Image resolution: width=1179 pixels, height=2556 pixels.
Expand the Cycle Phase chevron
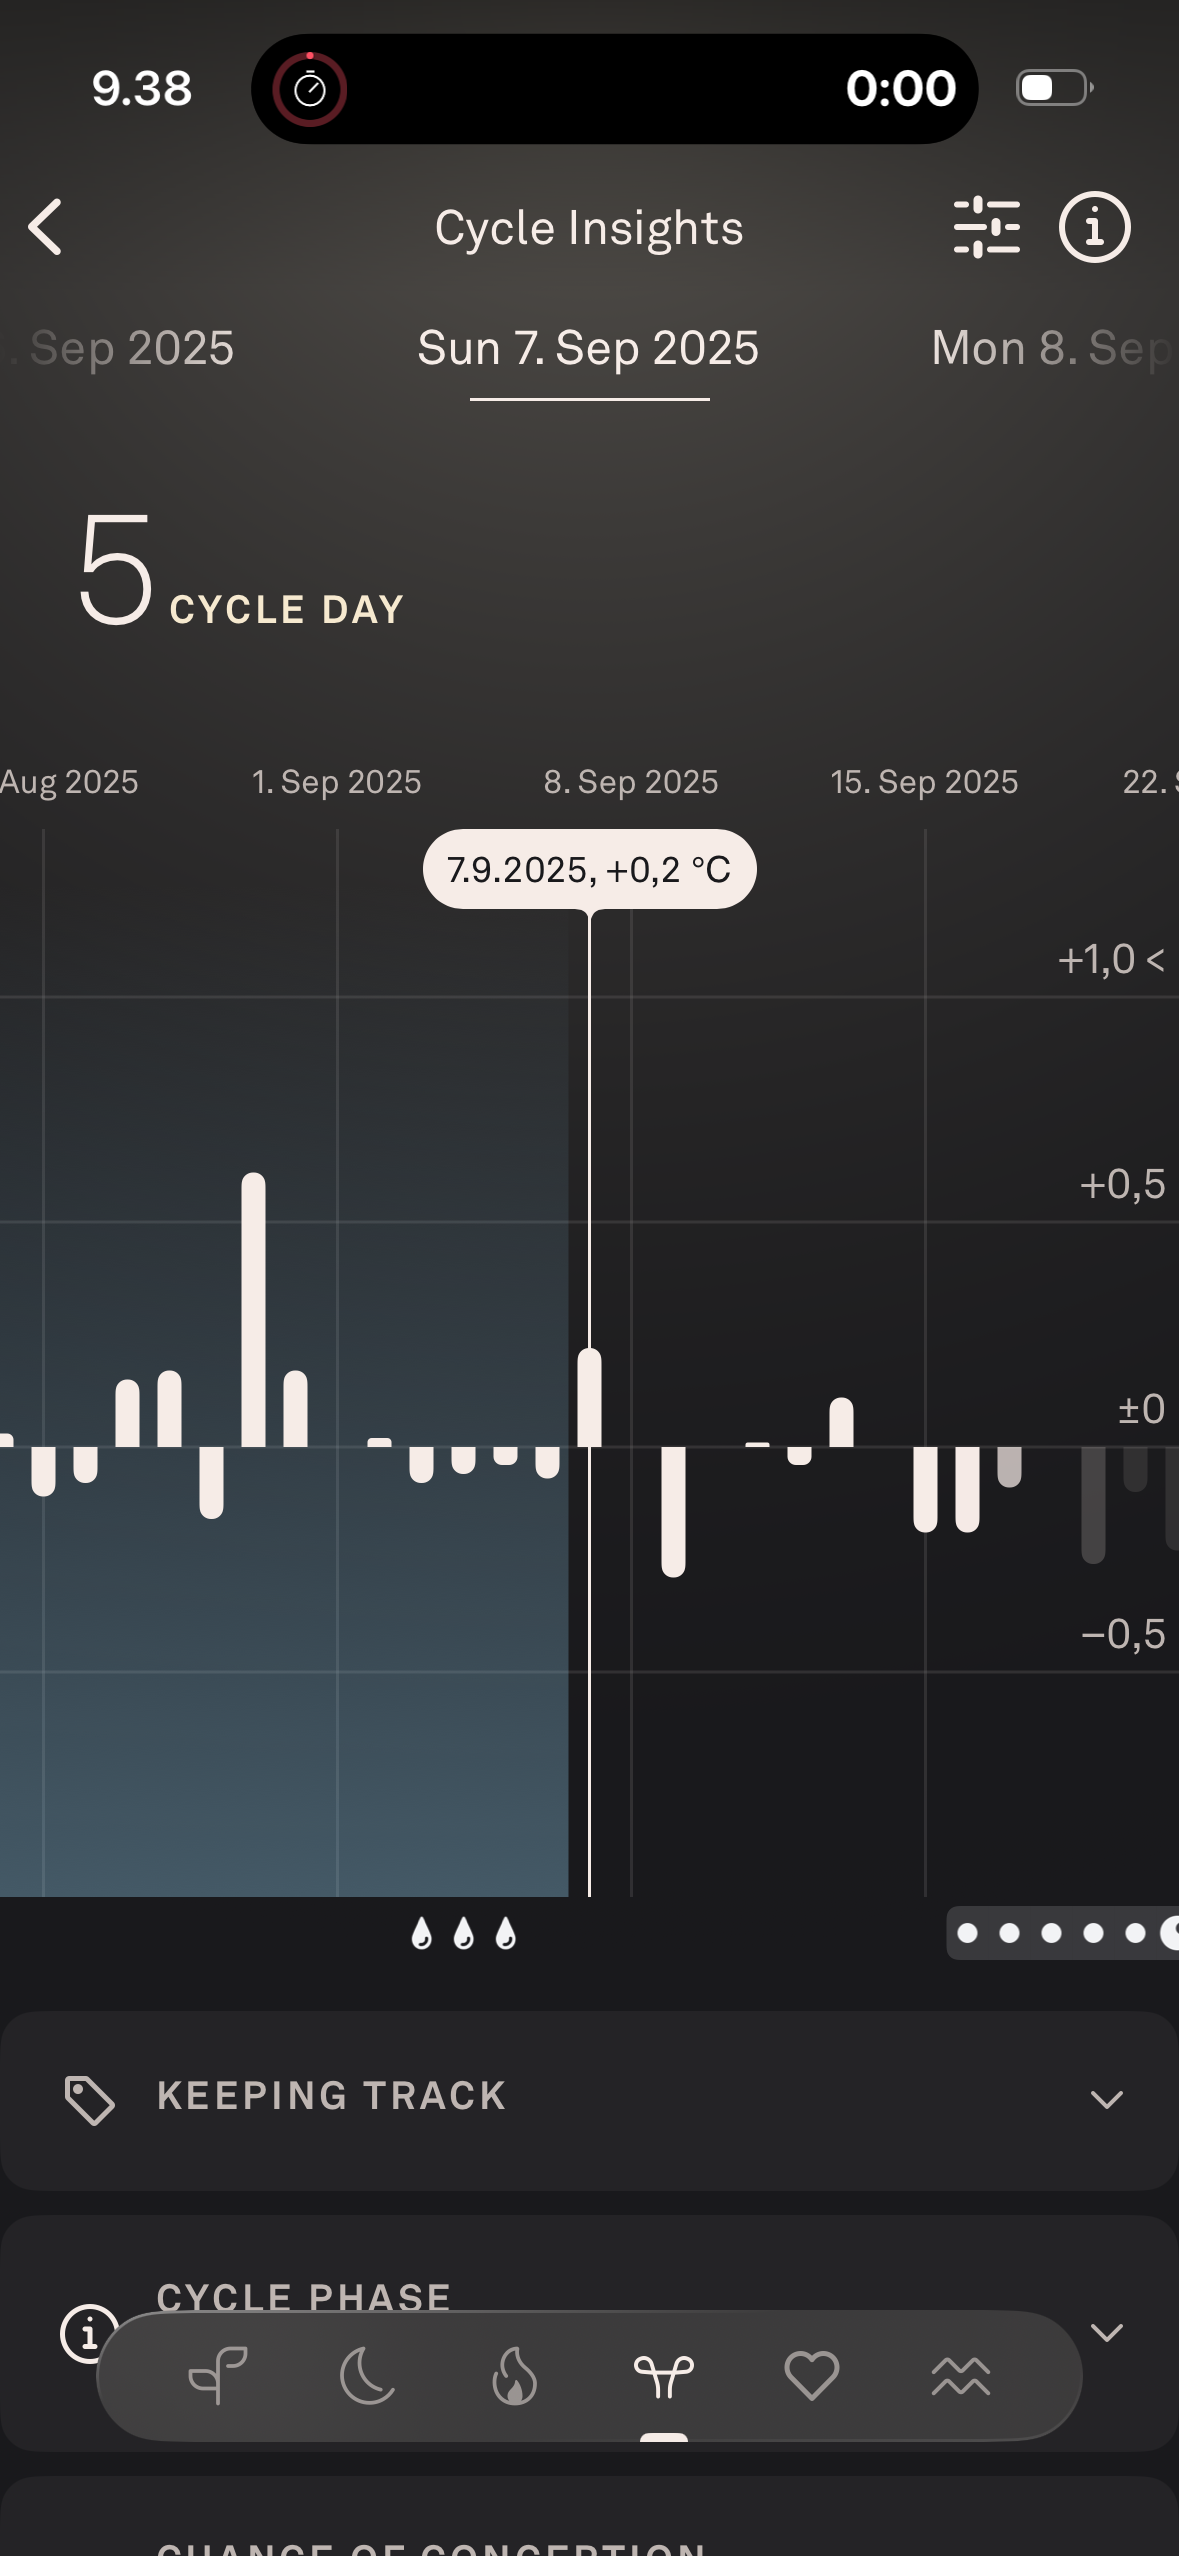[x=1106, y=2332]
